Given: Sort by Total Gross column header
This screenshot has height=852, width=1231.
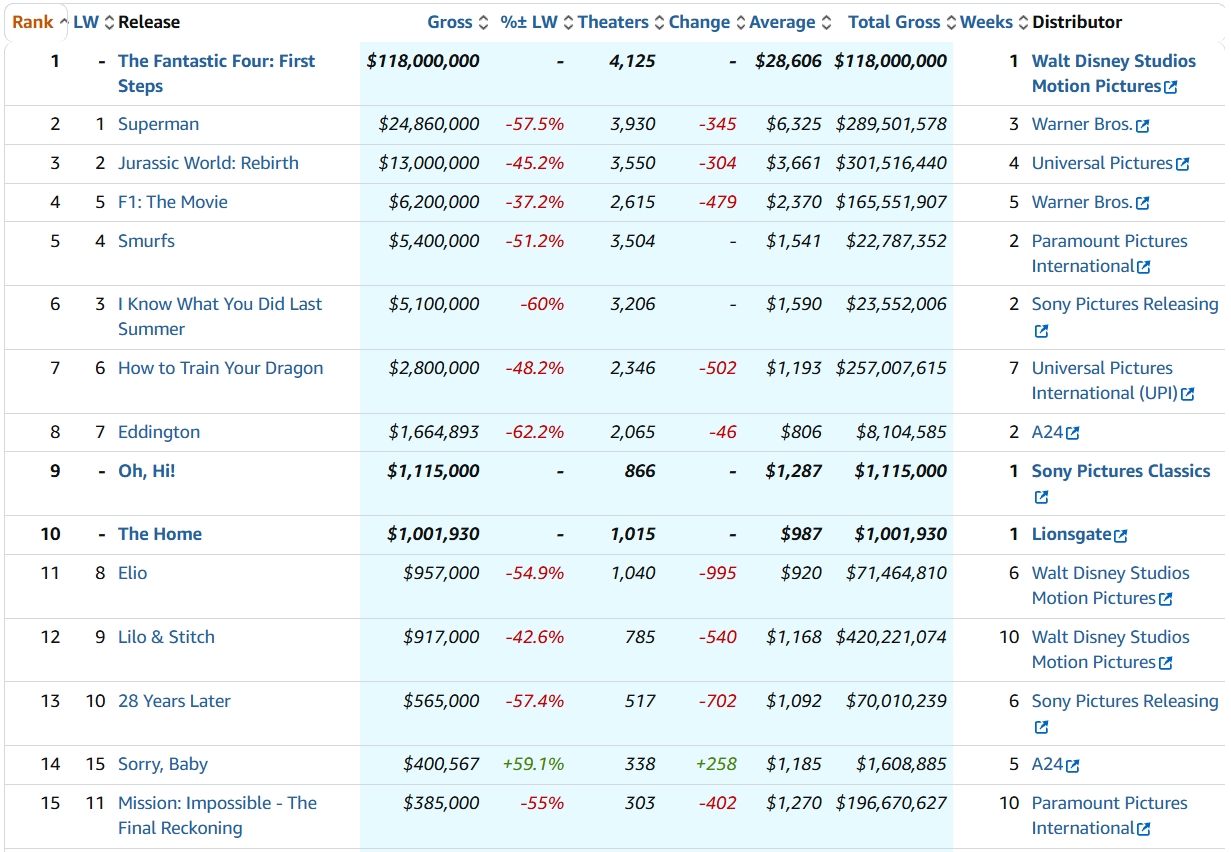Looking at the screenshot, I should (902, 22).
